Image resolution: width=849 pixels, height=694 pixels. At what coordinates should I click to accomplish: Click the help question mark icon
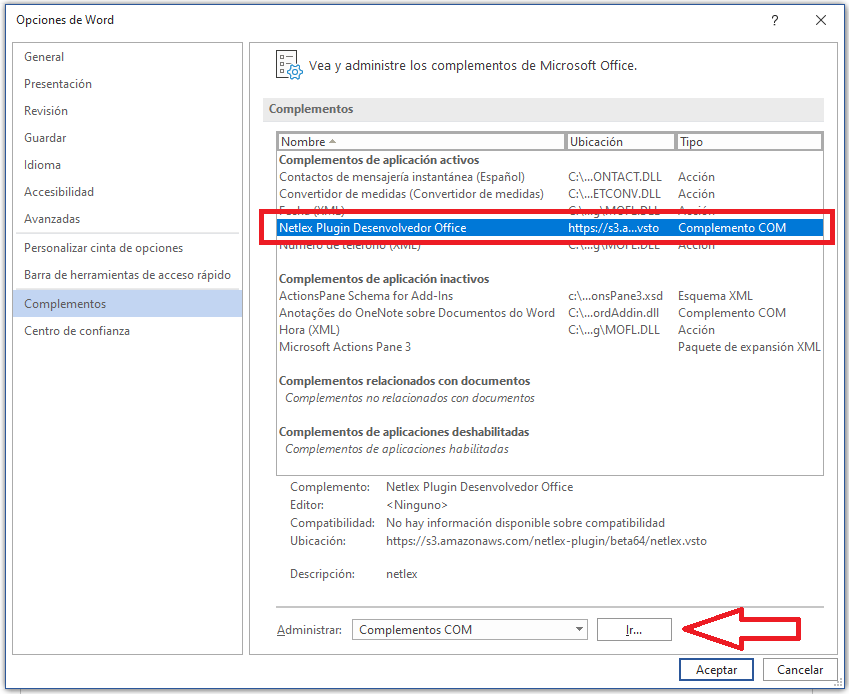click(x=775, y=21)
